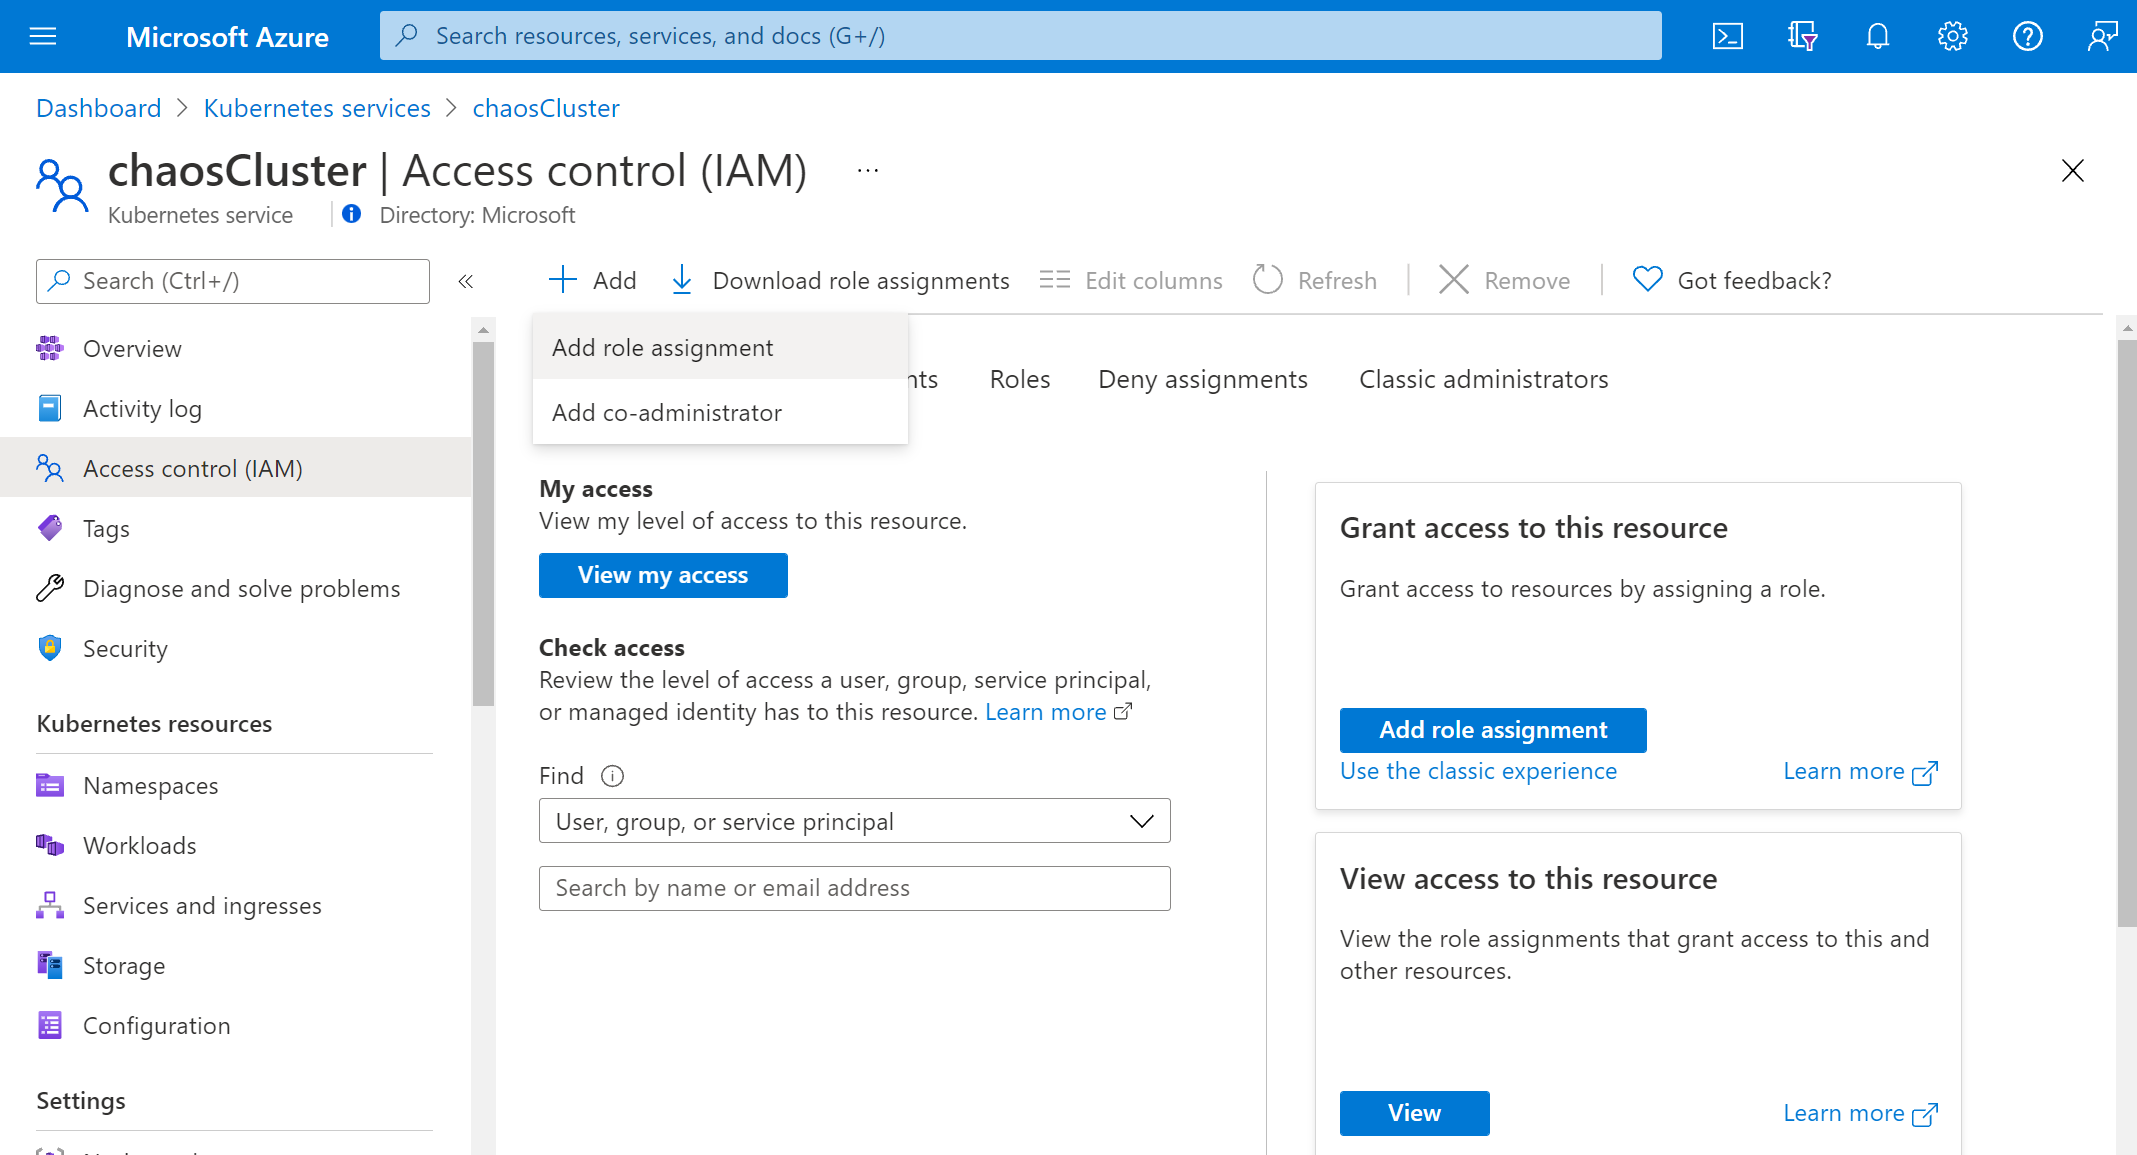Select Add co-administrator option
The width and height of the screenshot is (2137, 1155).
point(667,411)
